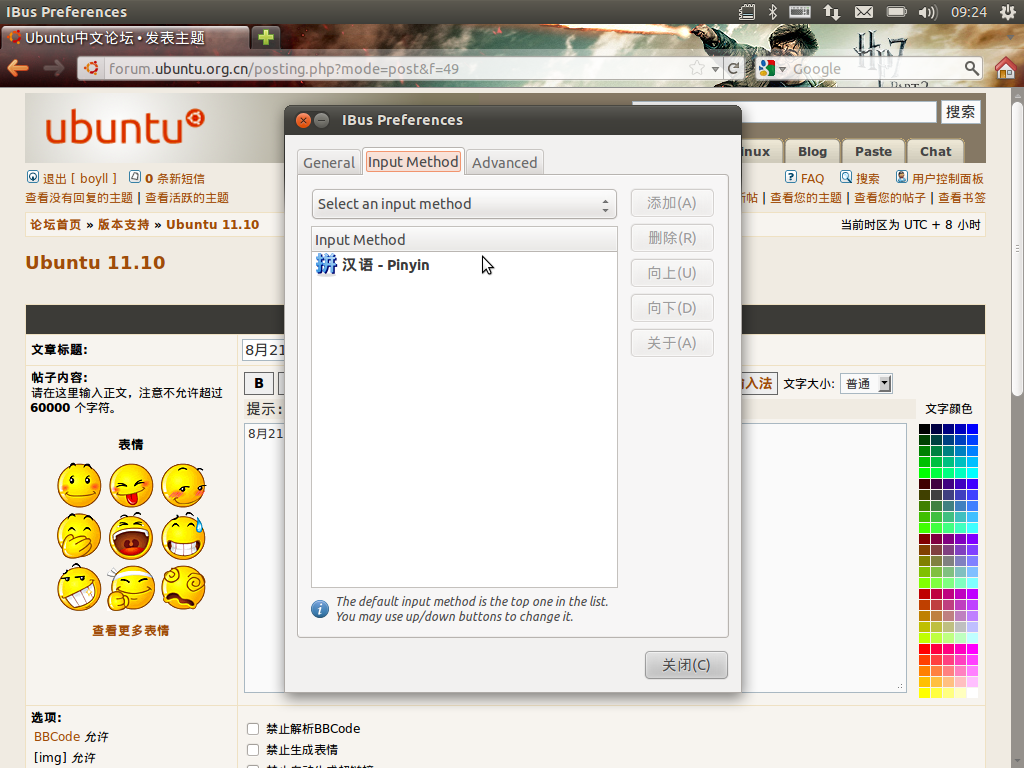The width and height of the screenshot is (1024, 768).
Task: Click the Firefox forward arrow button
Action: 54,68
